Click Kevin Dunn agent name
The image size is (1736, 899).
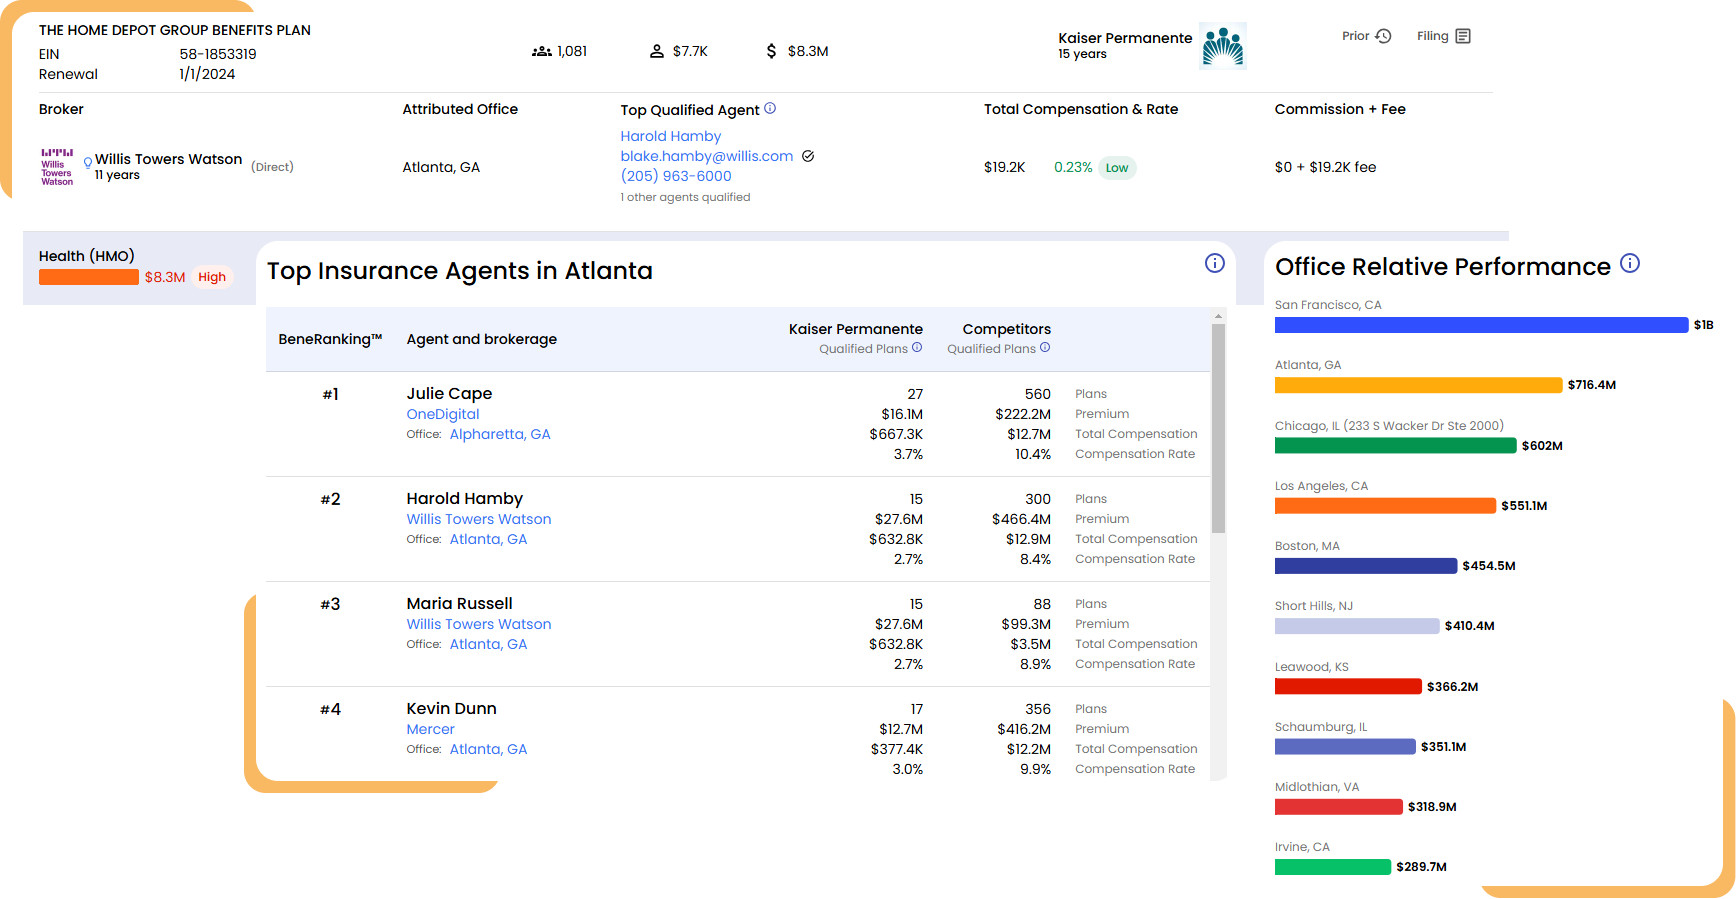[x=451, y=708]
